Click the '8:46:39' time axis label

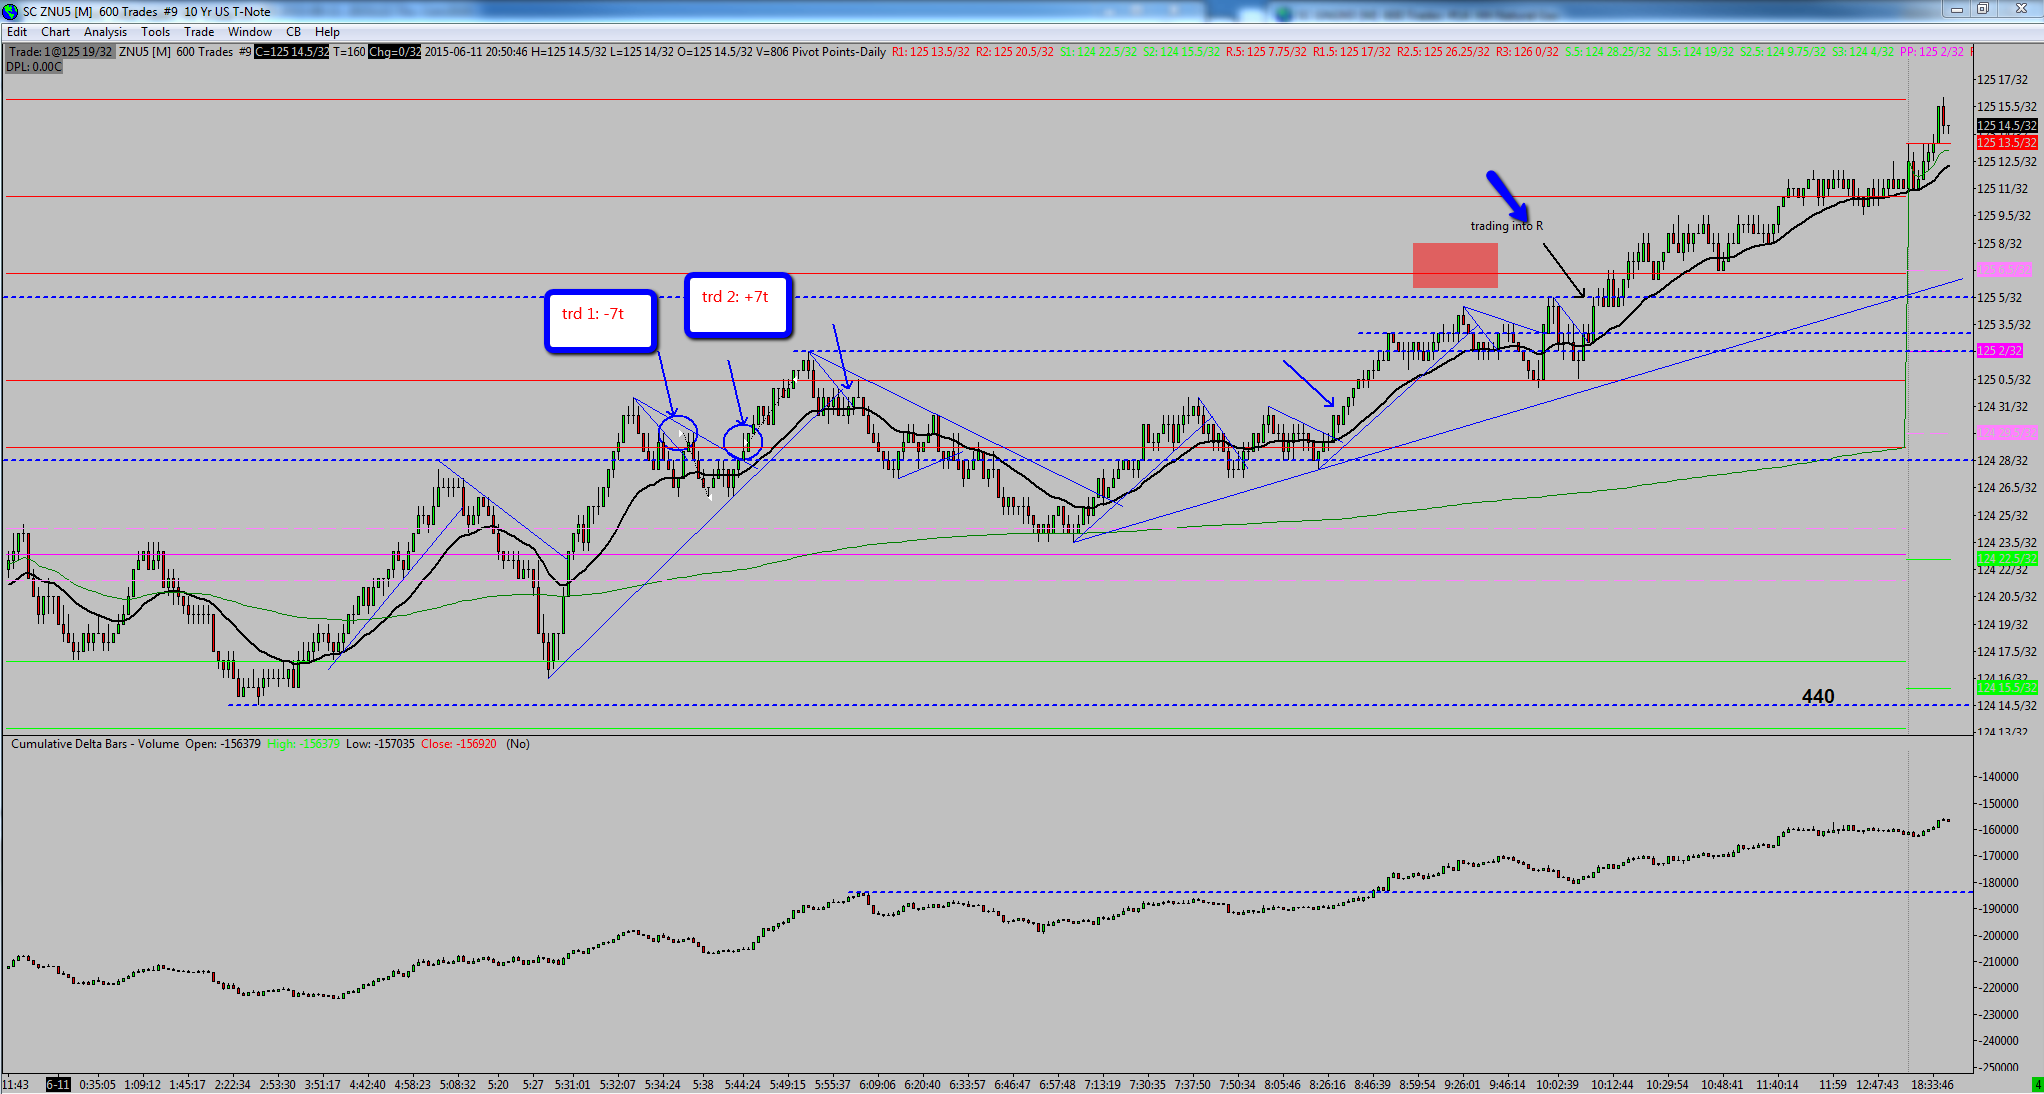tap(1372, 1085)
